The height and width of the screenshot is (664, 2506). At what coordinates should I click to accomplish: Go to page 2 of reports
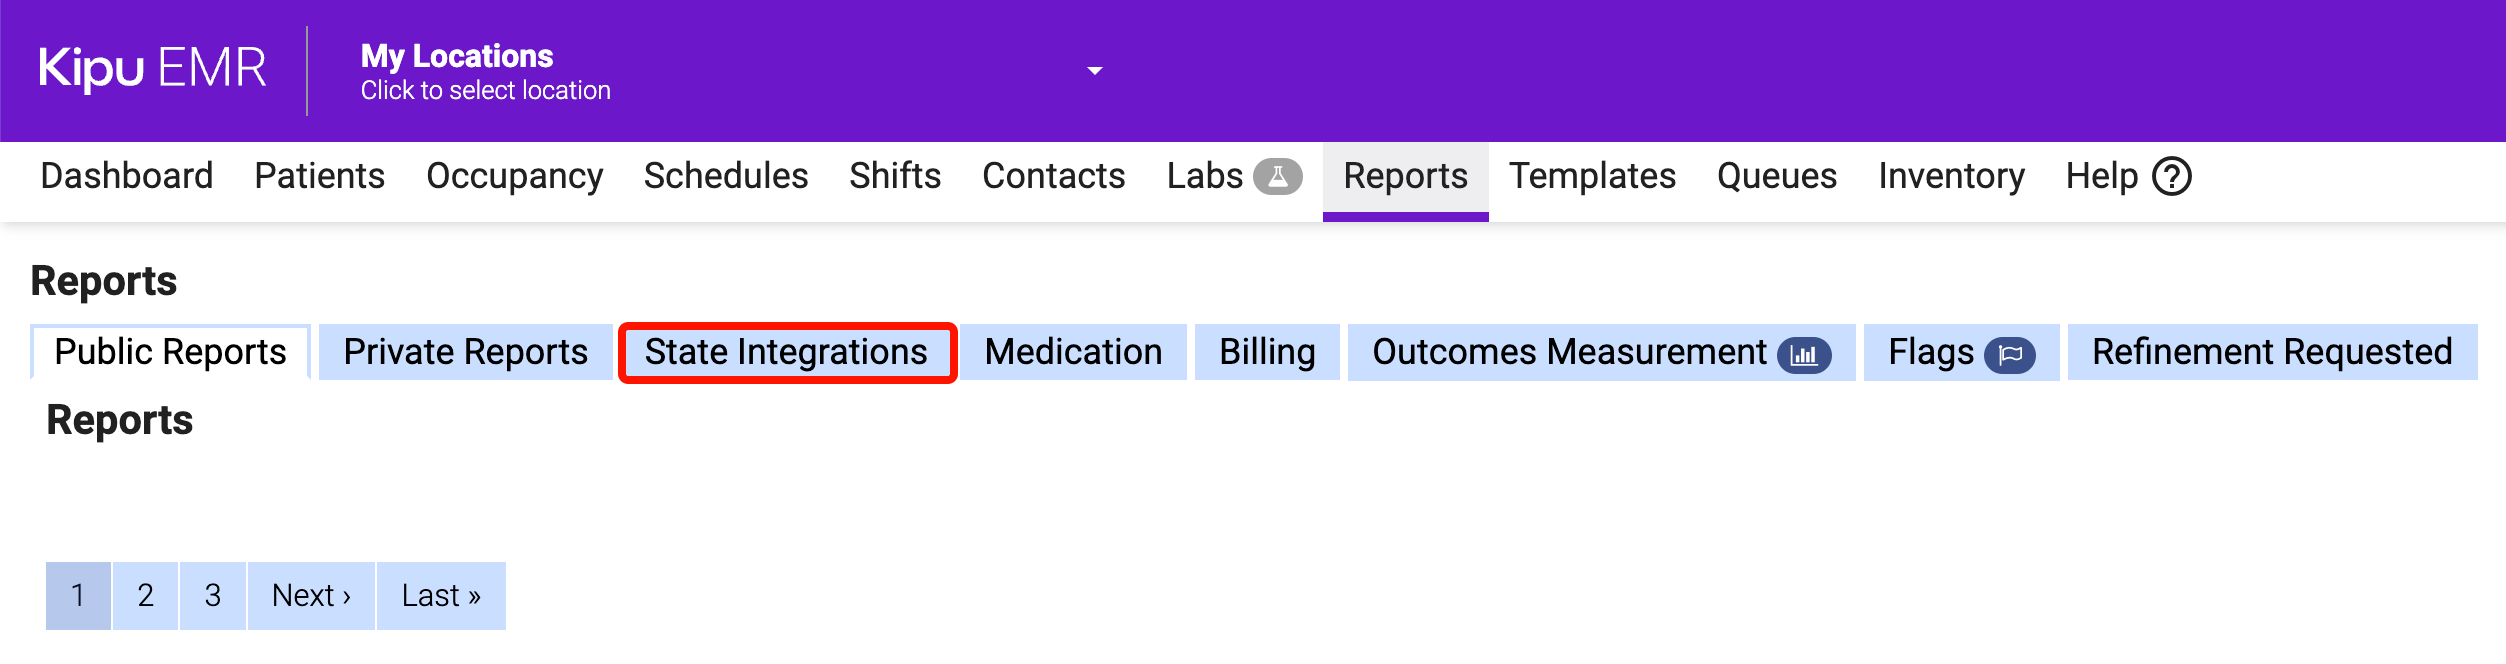(x=145, y=595)
